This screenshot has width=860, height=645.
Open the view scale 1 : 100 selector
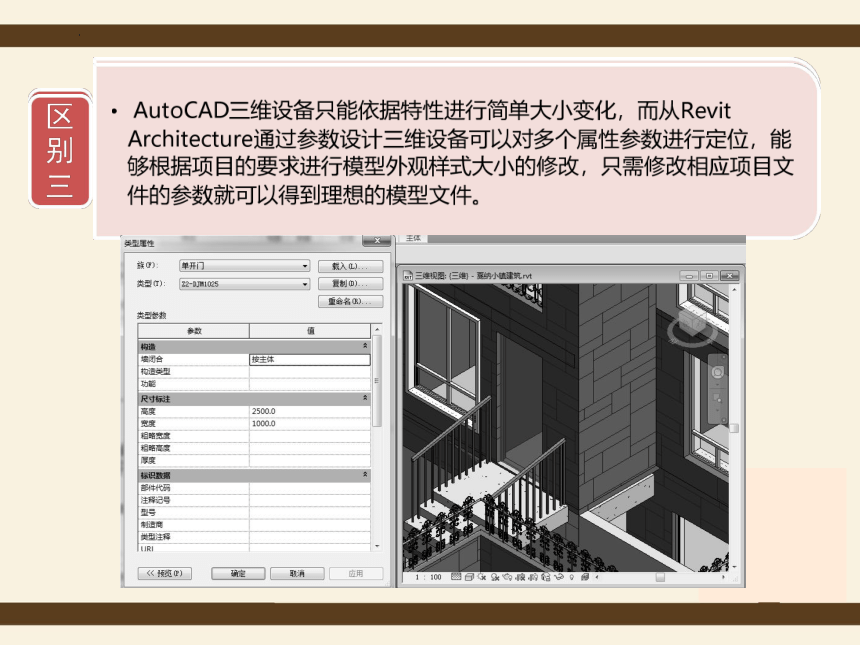(428, 577)
